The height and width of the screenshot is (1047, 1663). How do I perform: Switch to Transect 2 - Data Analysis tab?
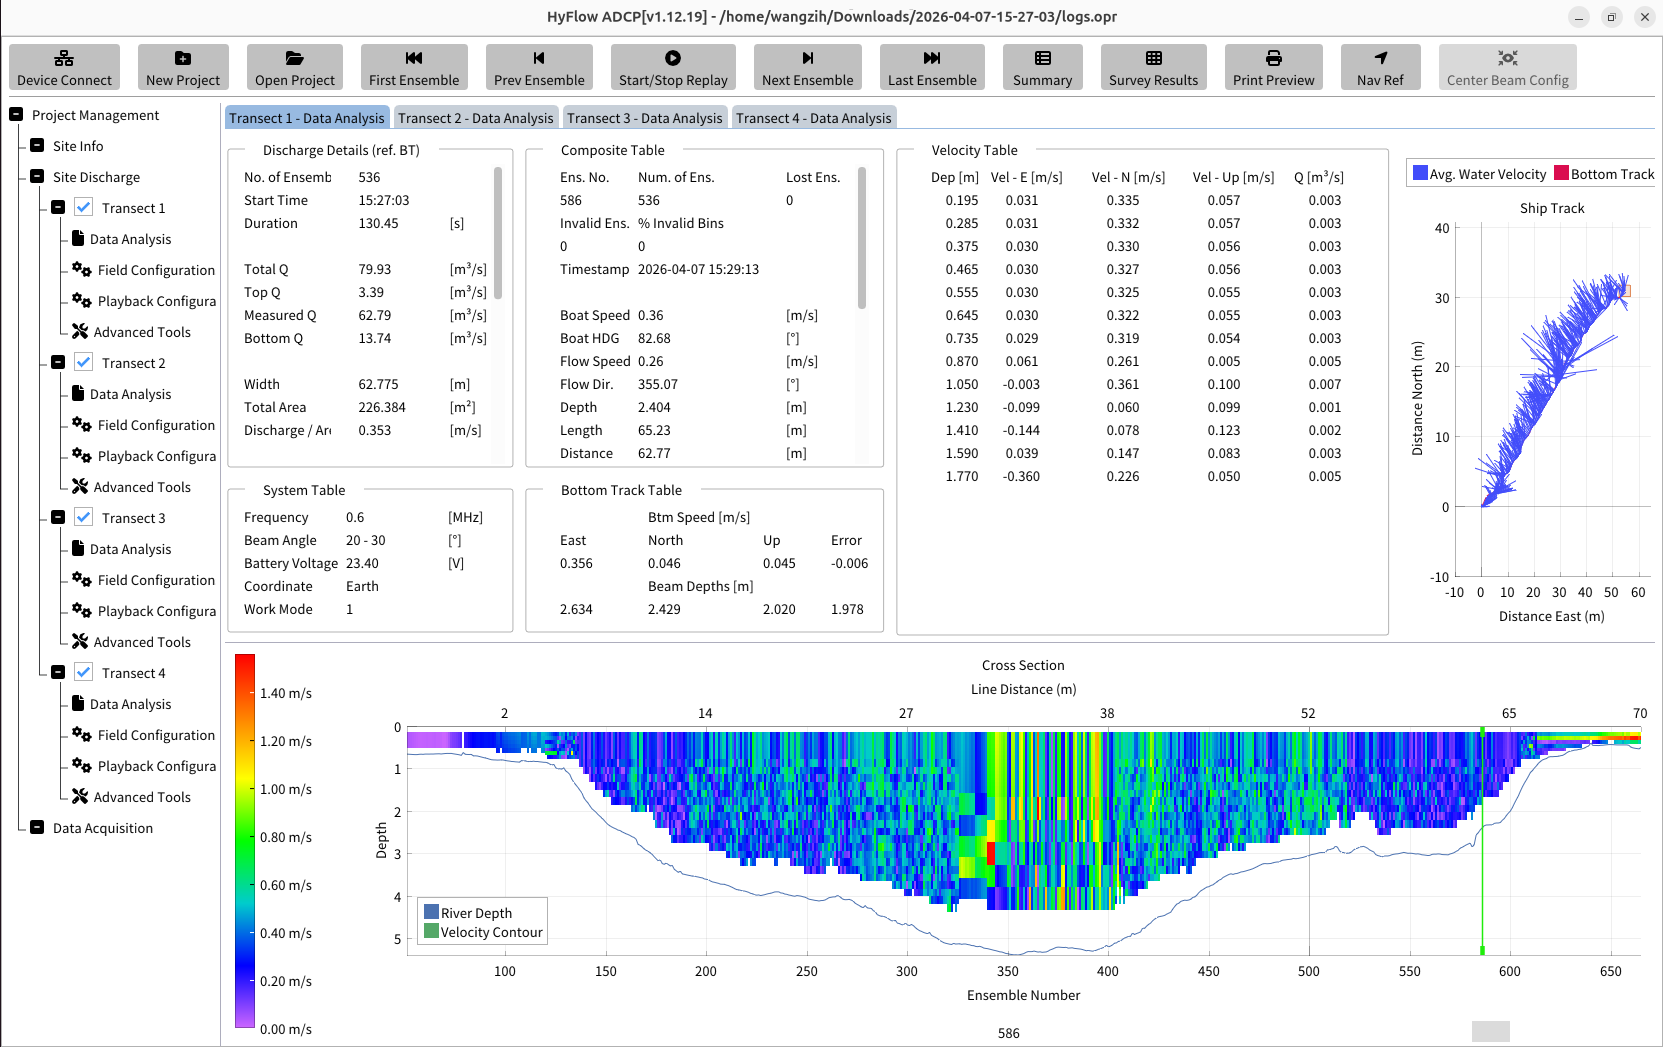pos(476,118)
